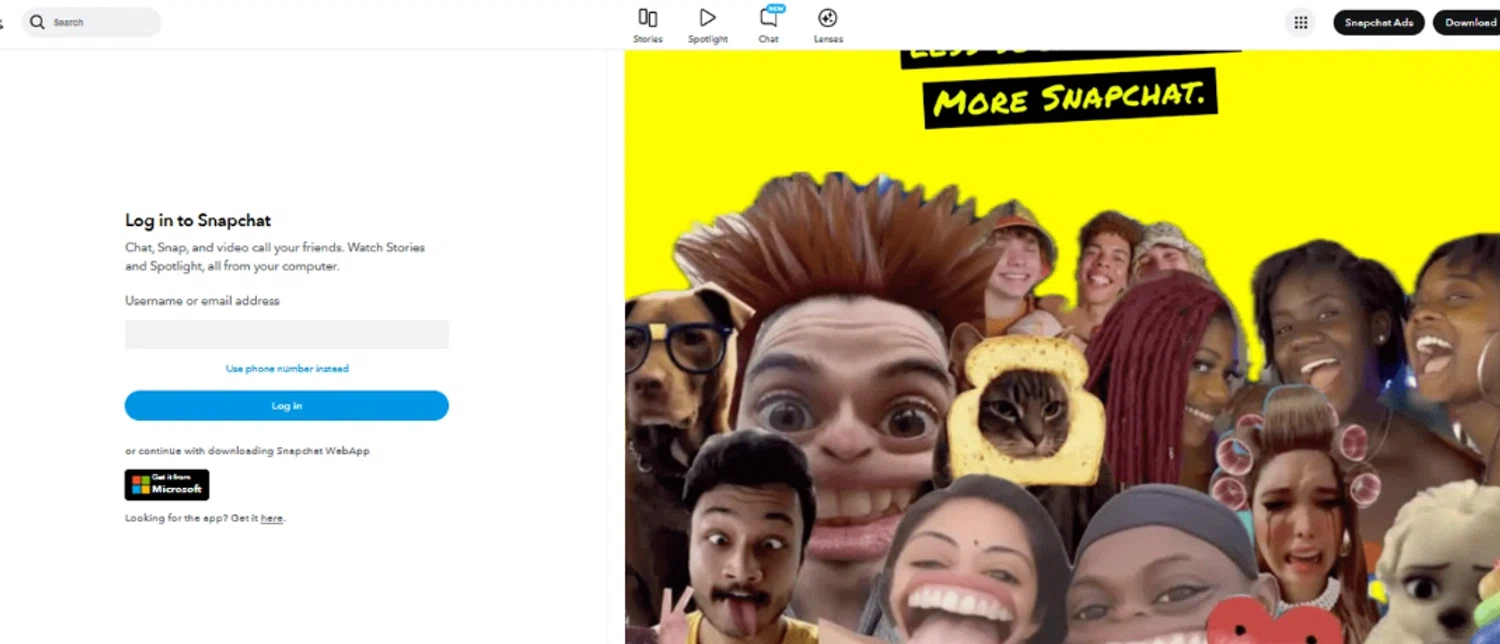
Task: Click the Download button
Action: click(1468, 22)
